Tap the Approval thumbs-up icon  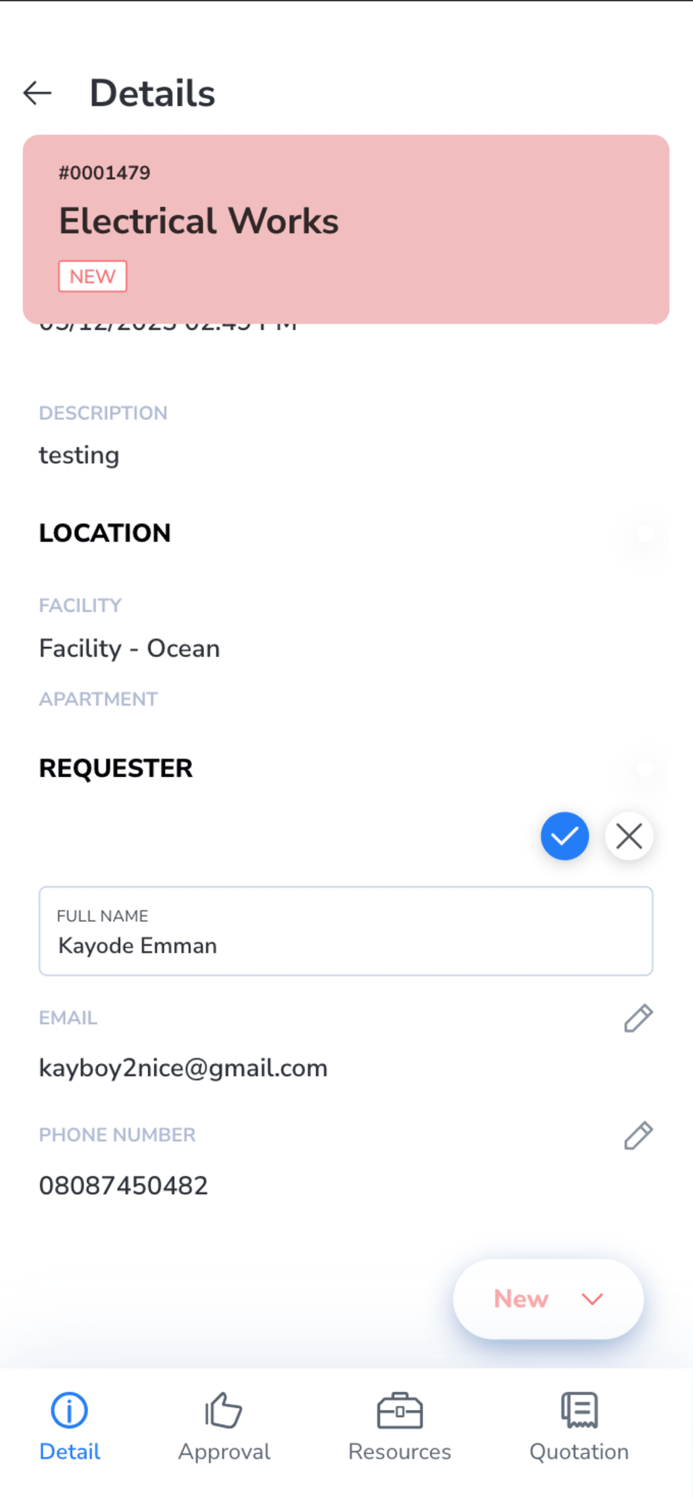pyautogui.click(x=224, y=1411)
